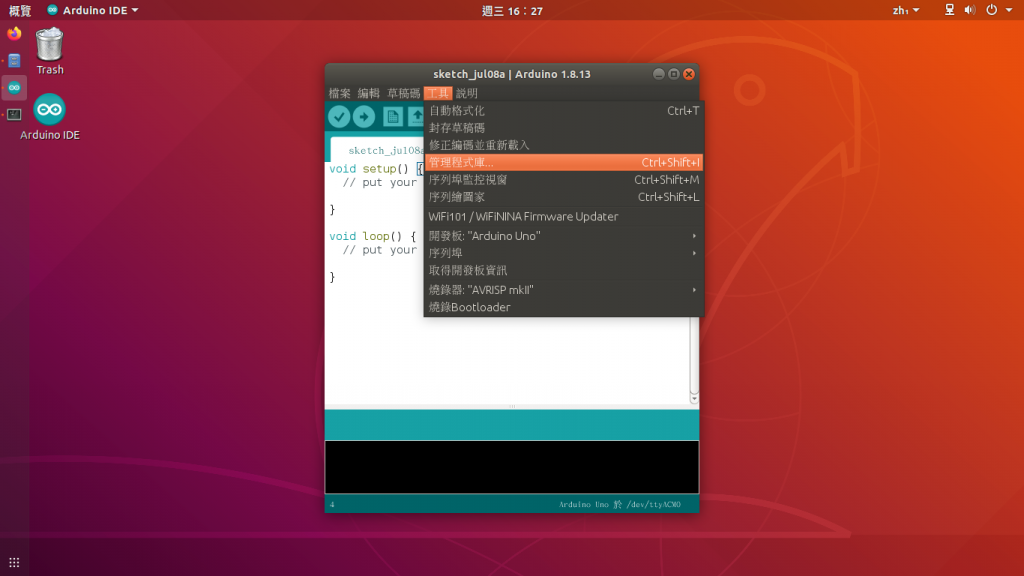Click the void loop() code line
Viewport: 1024px width, 576px height.
pyautogui.click(x=372, y=236)
